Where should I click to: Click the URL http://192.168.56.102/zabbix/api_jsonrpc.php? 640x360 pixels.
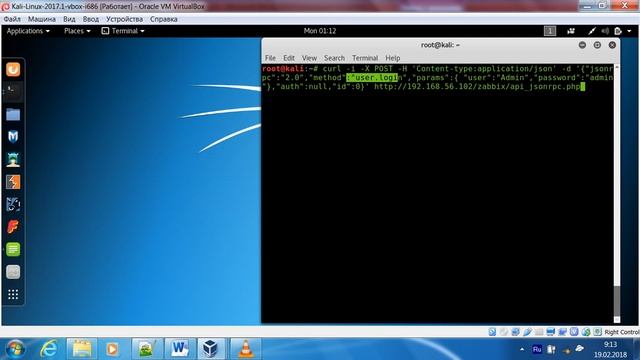coord(477,87)
